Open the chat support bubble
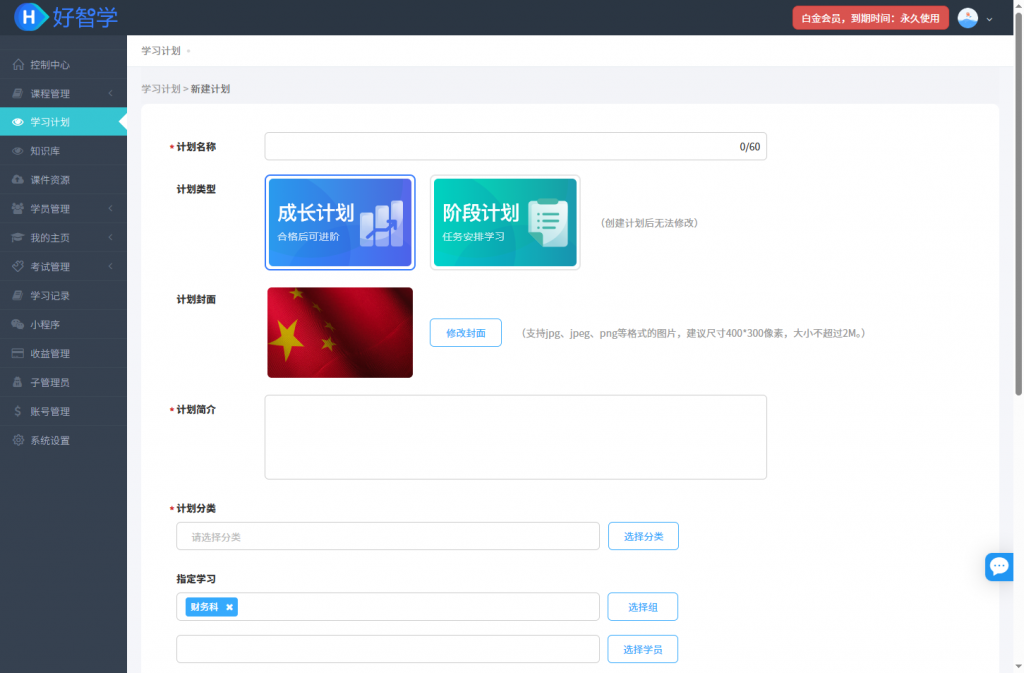 (999, 567)
